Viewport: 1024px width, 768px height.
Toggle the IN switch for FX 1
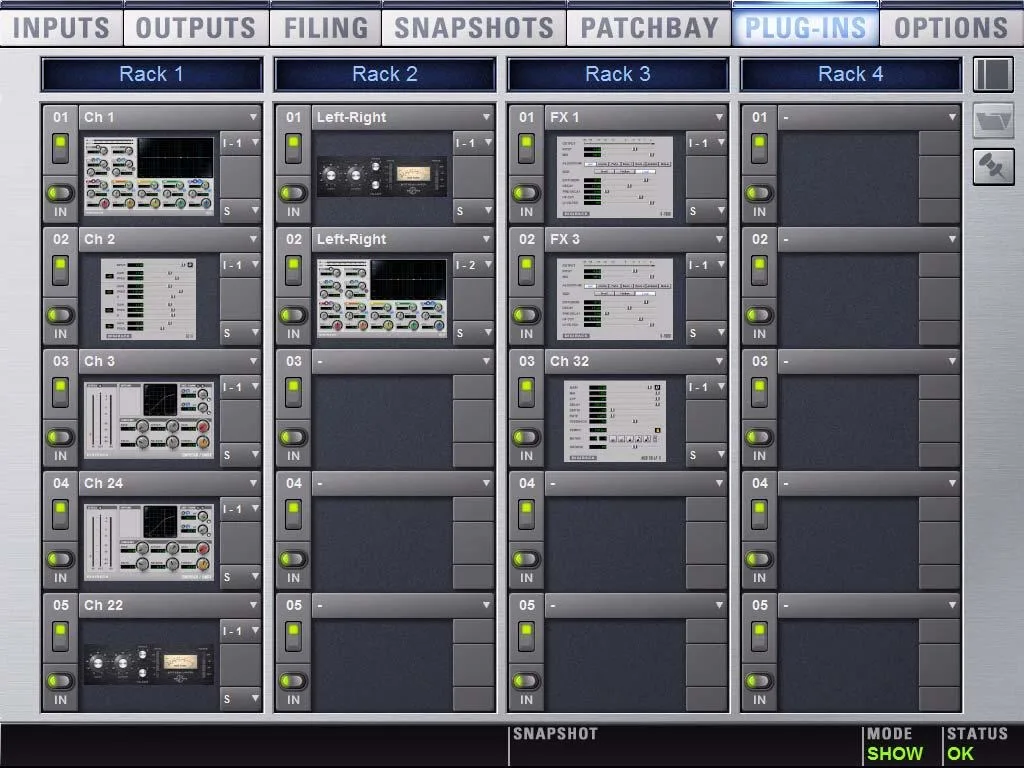pyautogui.click(x=526, y=193)
